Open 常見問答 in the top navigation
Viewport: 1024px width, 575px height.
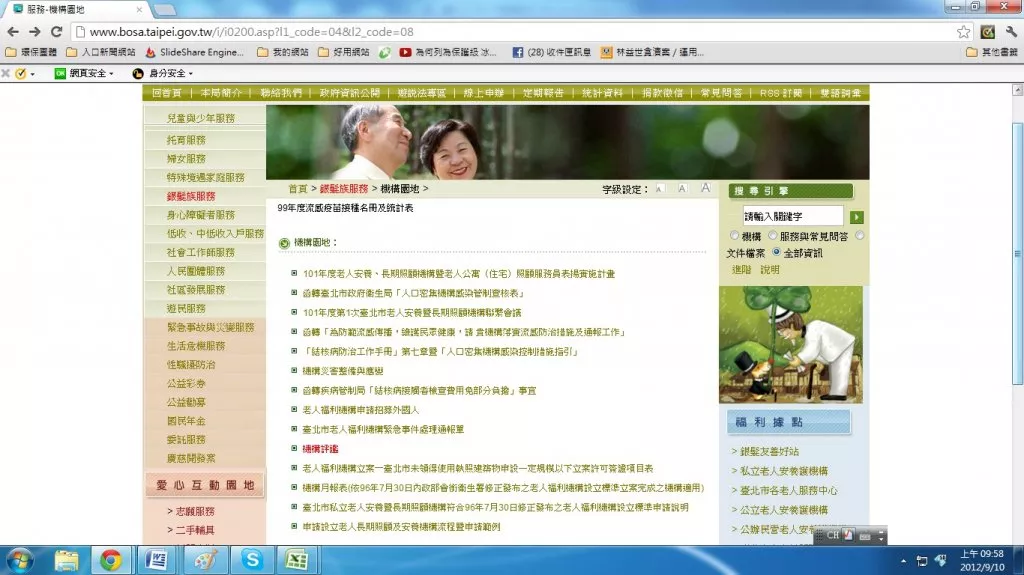pyautogui.click(x=721, y=93)
